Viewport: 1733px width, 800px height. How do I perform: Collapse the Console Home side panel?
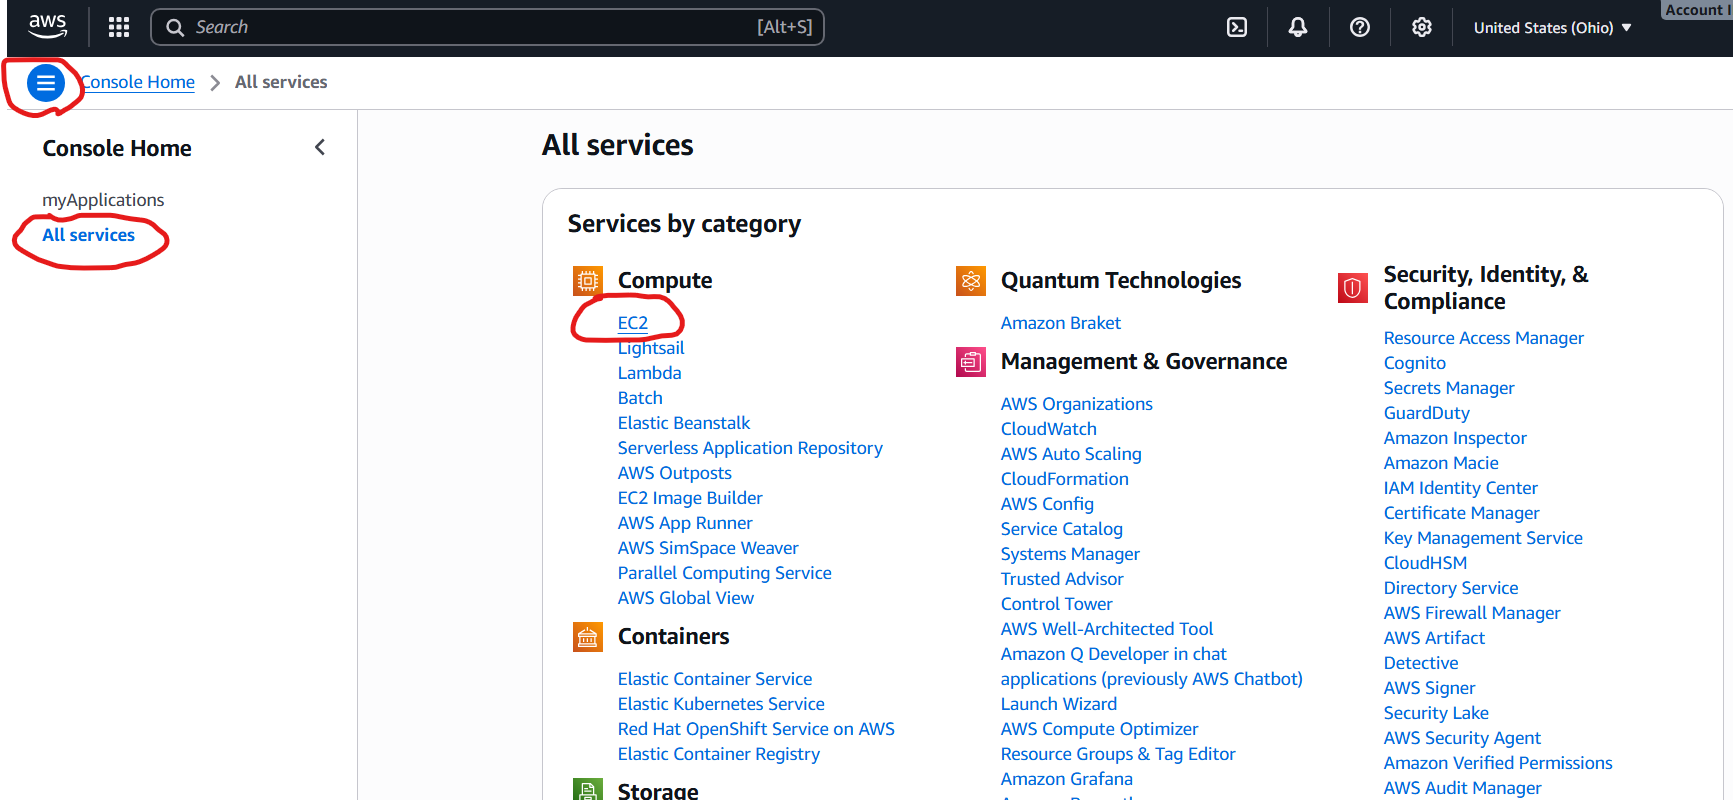[320, 148]
